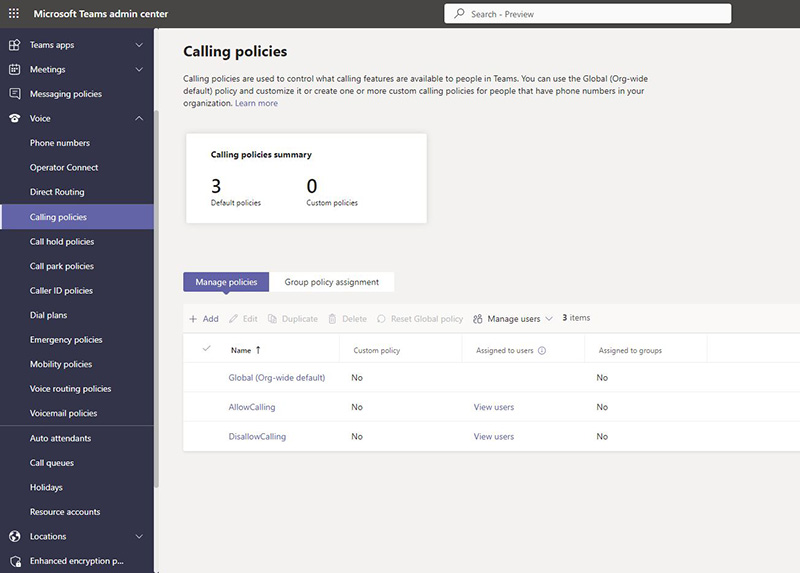
Task: Click the sidebar vertical scrollbar
Action: coord(156,298)
